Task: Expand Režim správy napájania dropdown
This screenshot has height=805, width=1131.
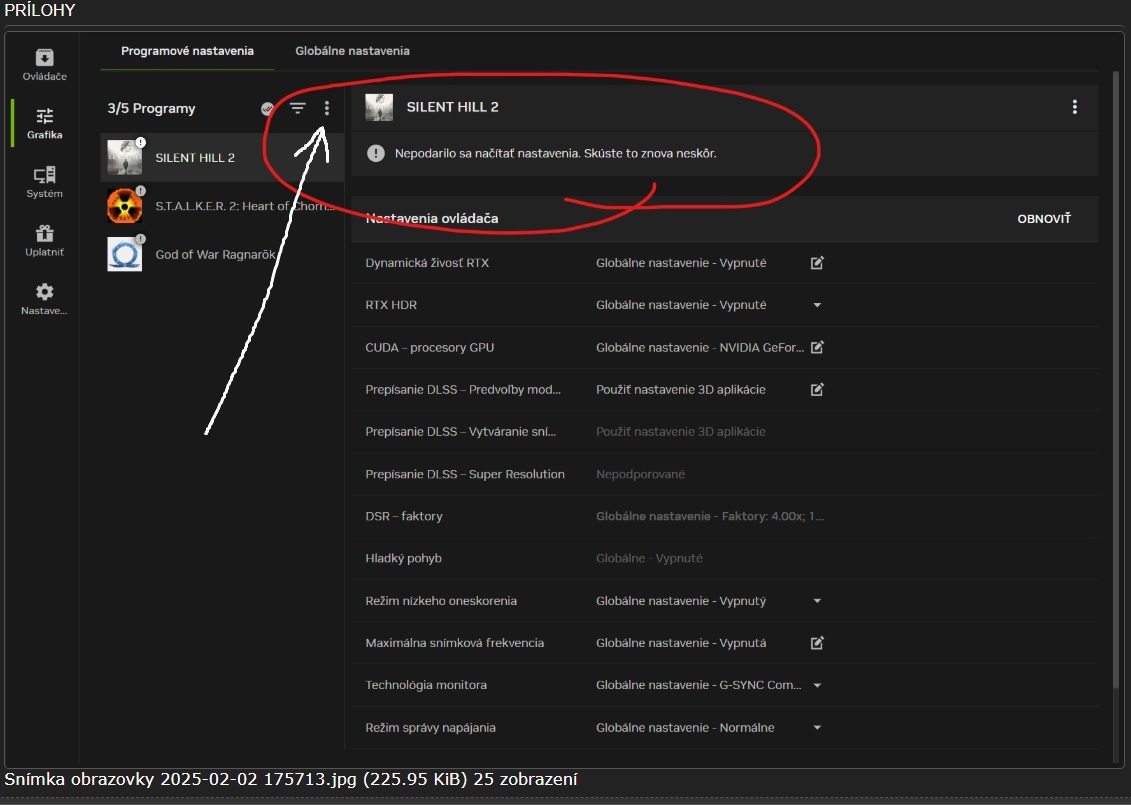Action: [817, 728]
